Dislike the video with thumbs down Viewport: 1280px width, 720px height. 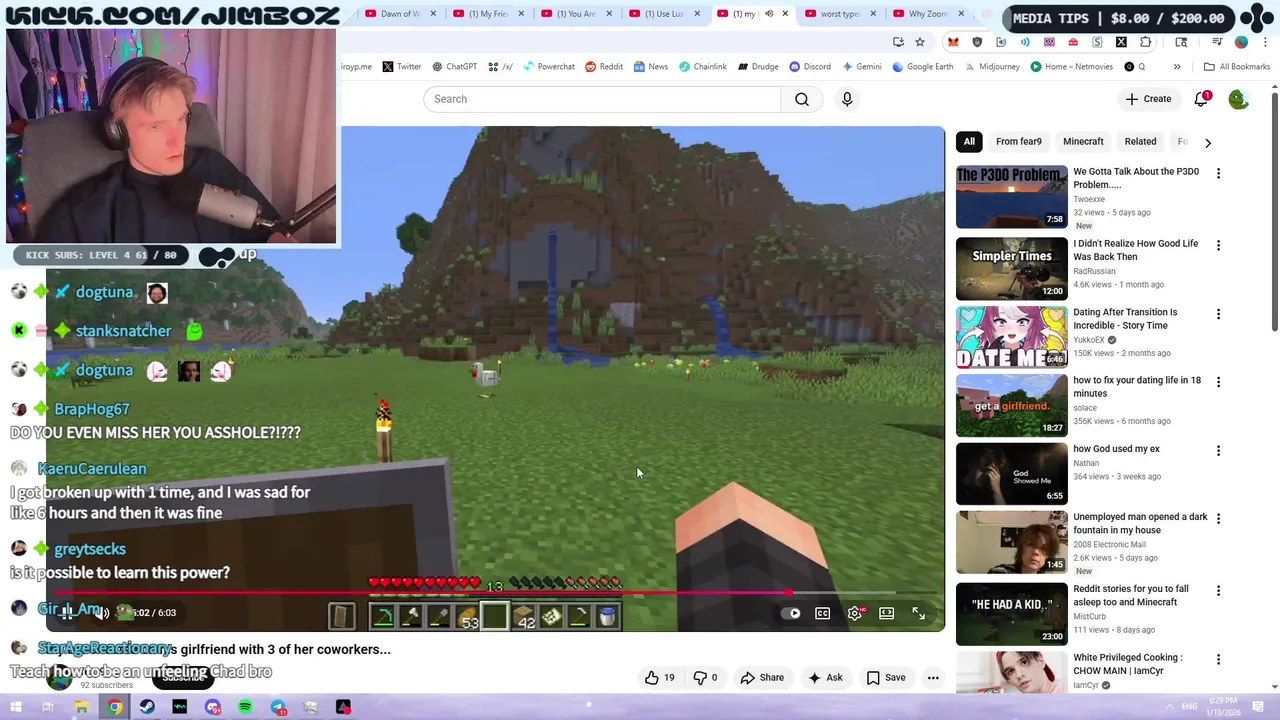pos(705,678)
